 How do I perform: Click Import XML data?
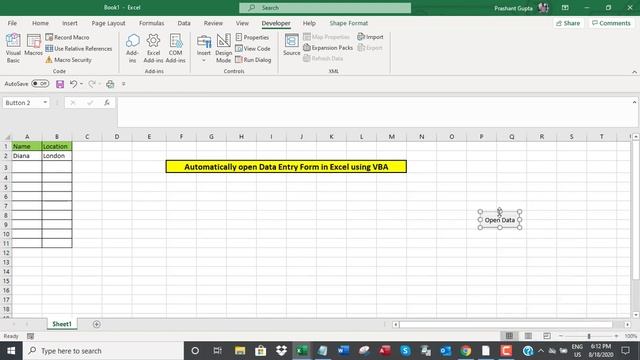(x=370, y=37)
